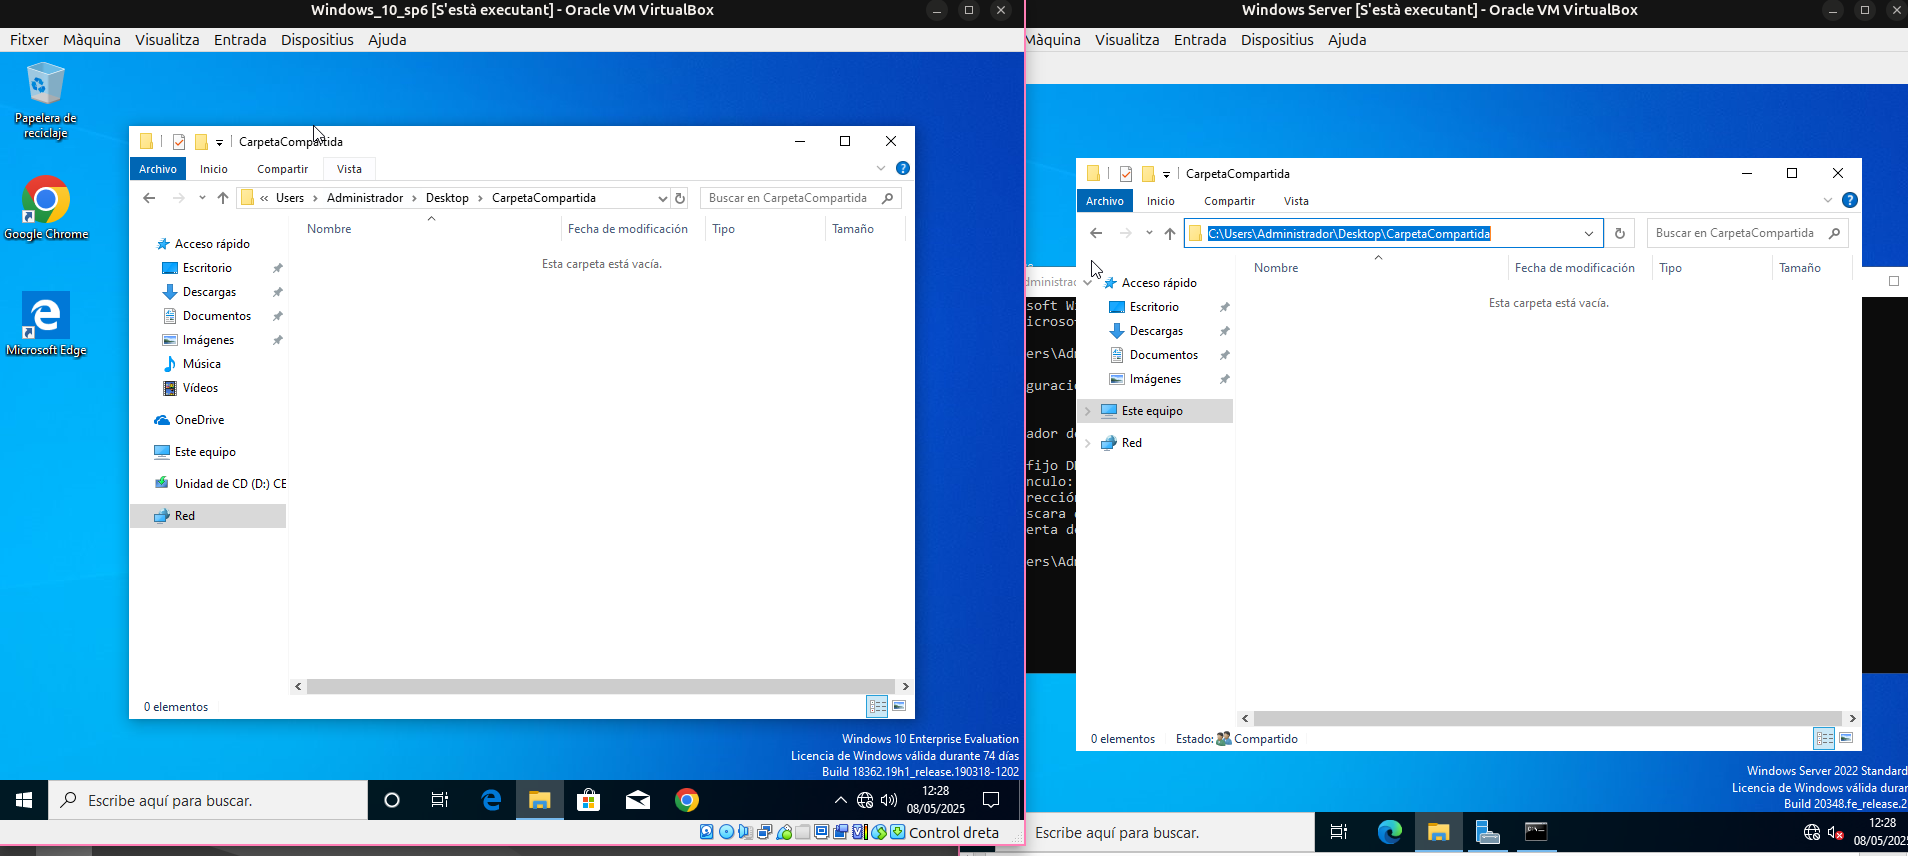The height and width of the screenshot is (856, 1908).
Task: Open Compartir ribbon tab in left Explorer
Action: tap(282, 169)
